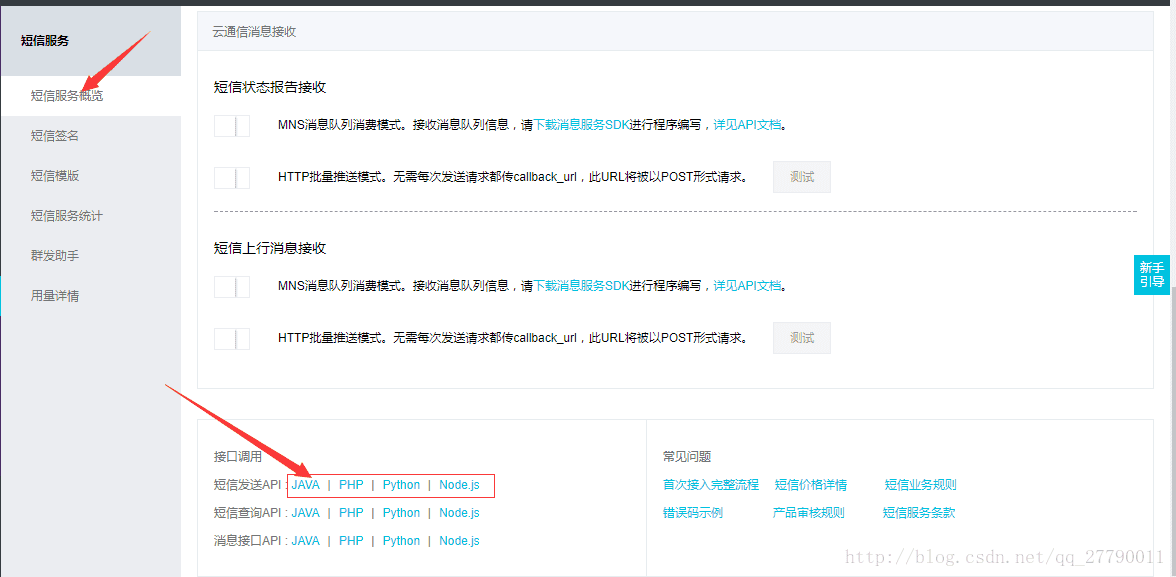The image size is (1176, 577).
Task: Go to 短信签名 page
Action: click(x=55, y=136)
